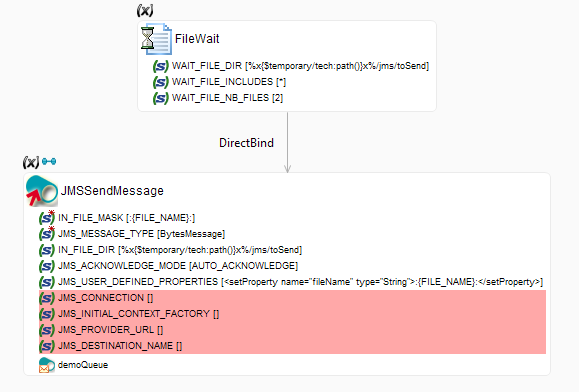Select the demoQueue metadata link text
This screenshot has height=392, width=579.
point(83,365)
